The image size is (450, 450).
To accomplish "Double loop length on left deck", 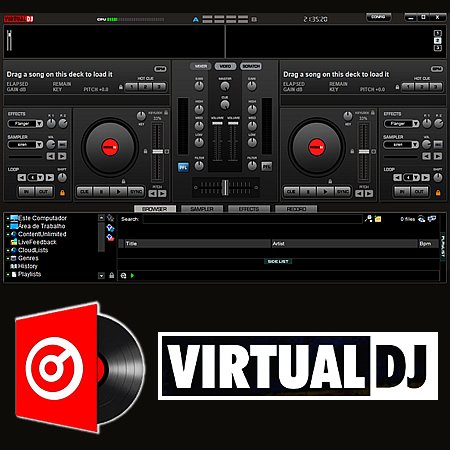I will click(50, 178).
